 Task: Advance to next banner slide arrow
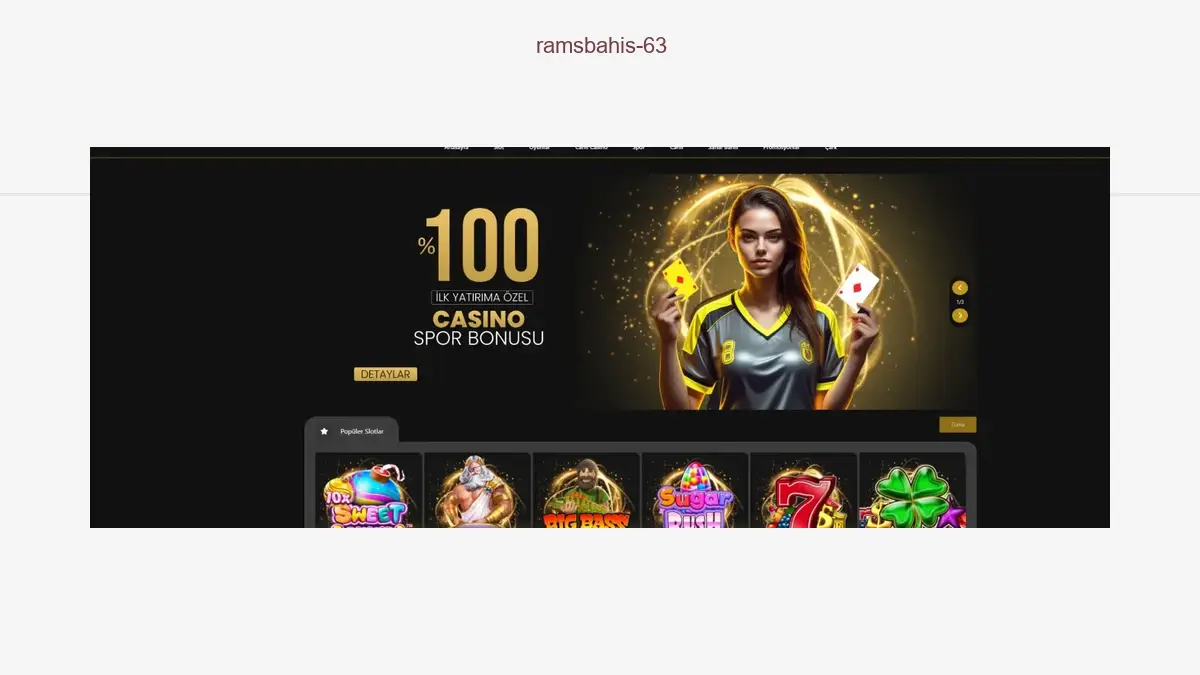point(960,316)
